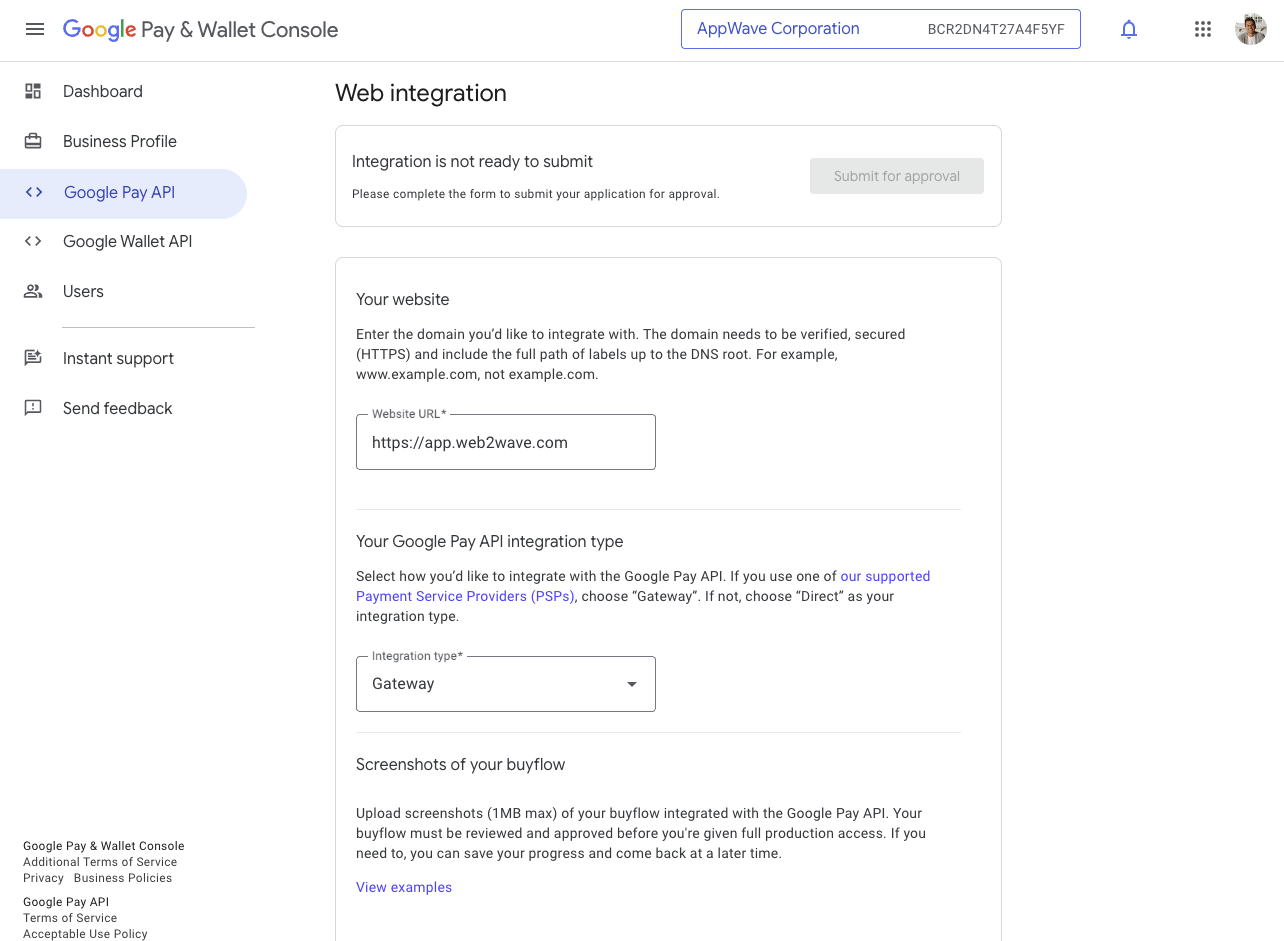Open the notifications bell
The width and height of the screenshot is (1284, 941).
1129,30
